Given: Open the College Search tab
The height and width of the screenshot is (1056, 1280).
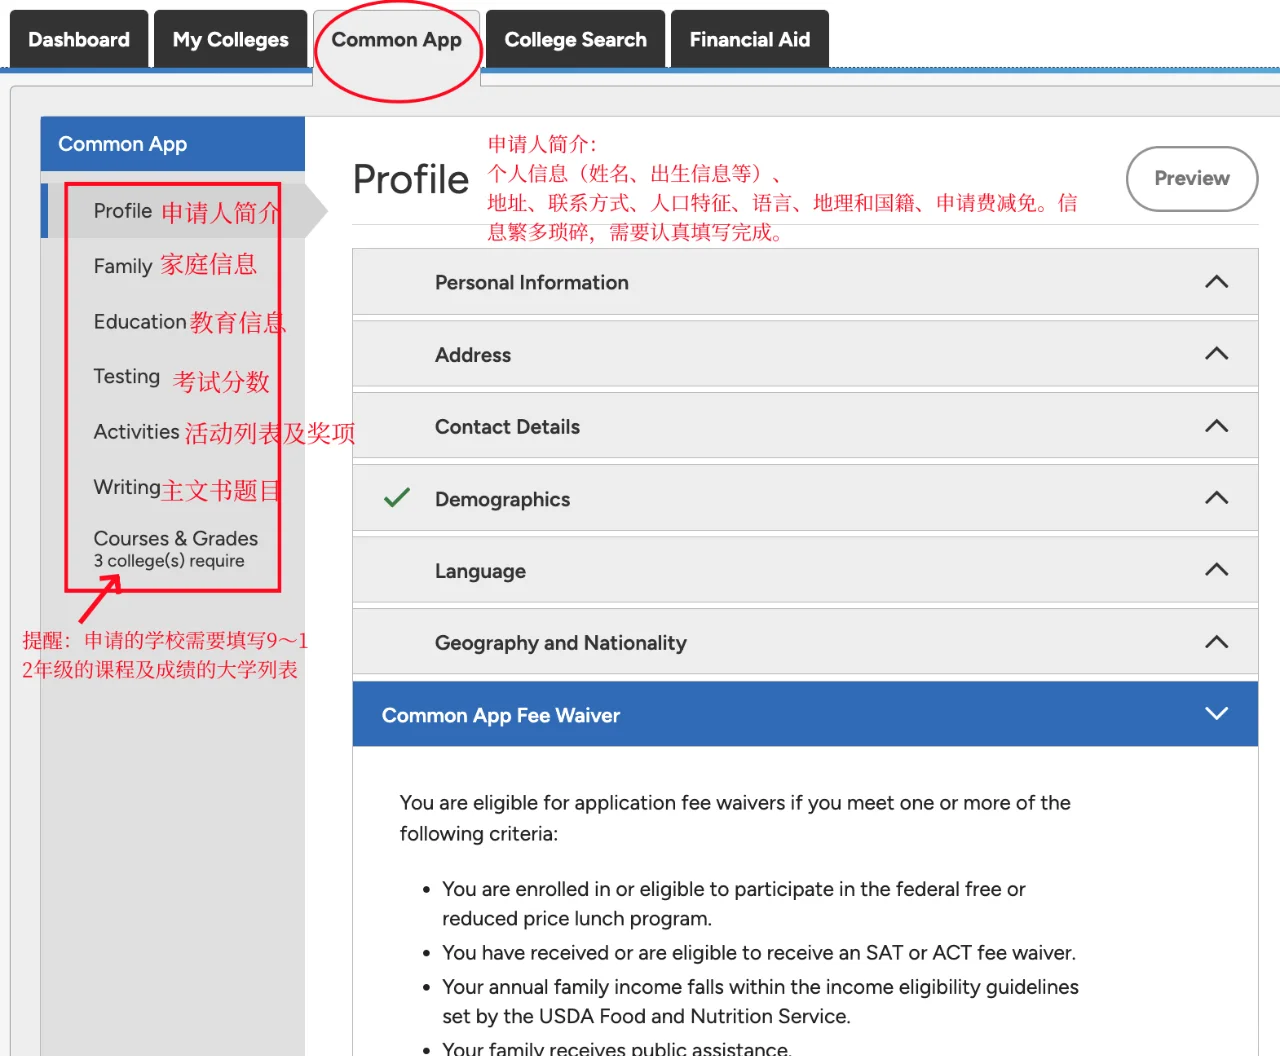Looking at the screenshot, I should 575,39.
